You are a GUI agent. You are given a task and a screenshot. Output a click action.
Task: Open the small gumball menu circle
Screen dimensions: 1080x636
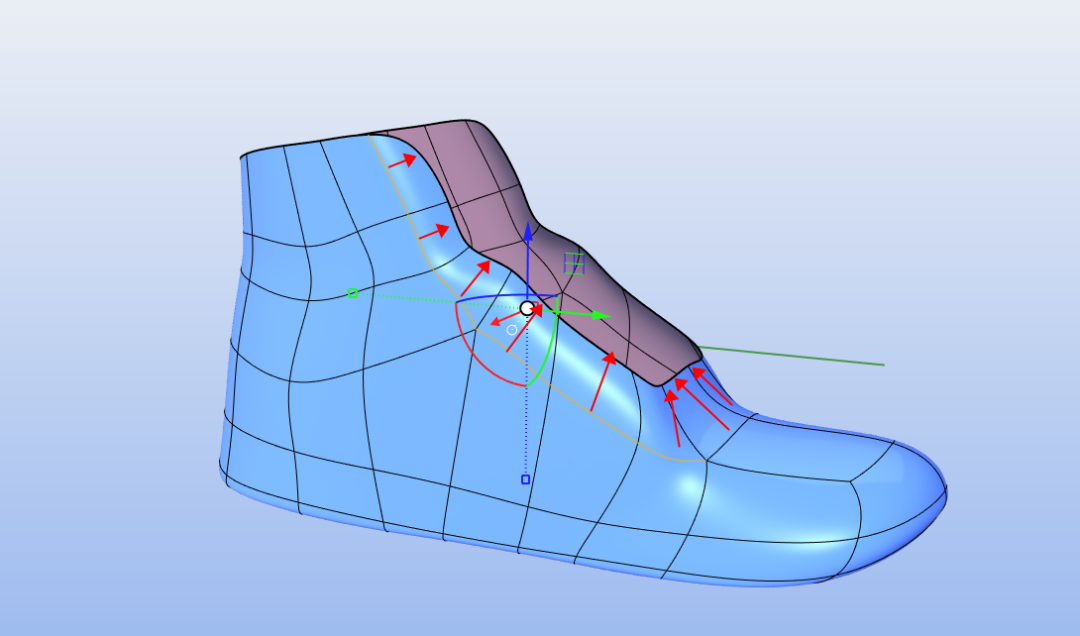(x=512, y=330)
